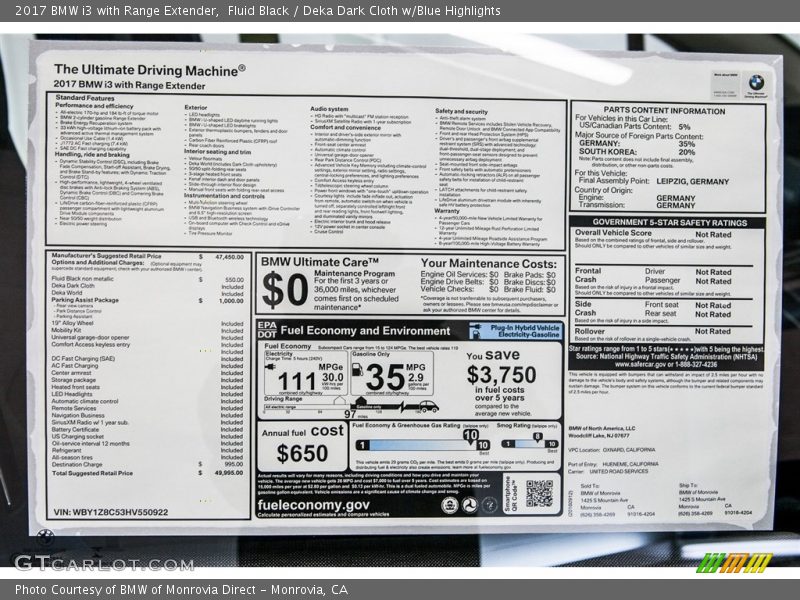Click the 'Rollover' rating row
This screenshot has height=600, width=800.
653,331
